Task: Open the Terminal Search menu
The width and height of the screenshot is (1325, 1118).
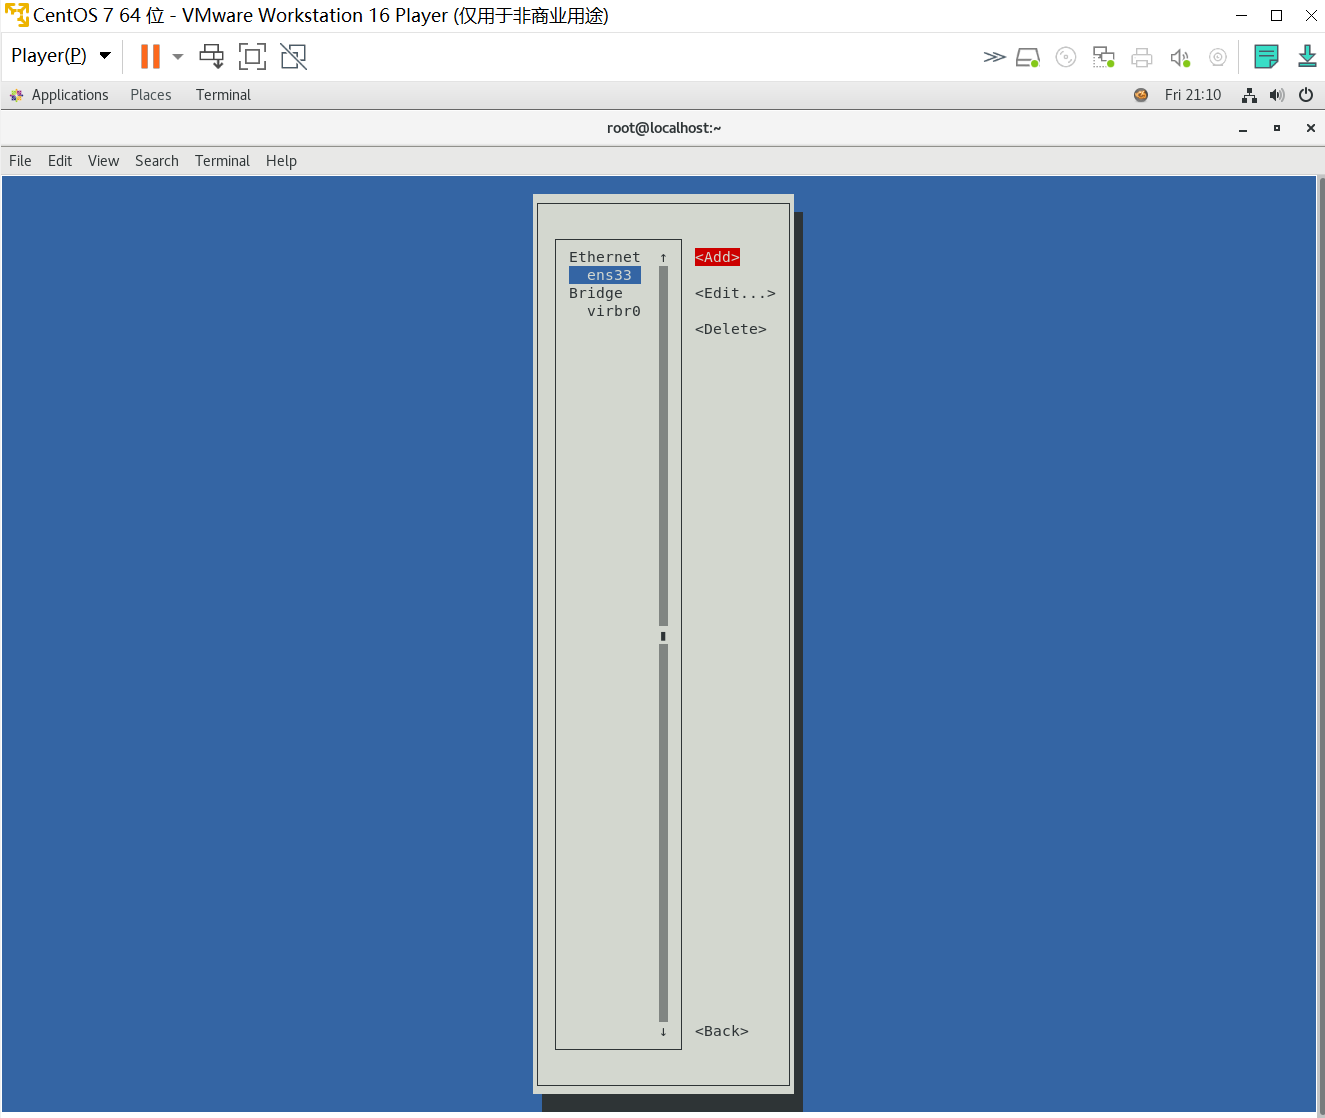Action: 156,160
